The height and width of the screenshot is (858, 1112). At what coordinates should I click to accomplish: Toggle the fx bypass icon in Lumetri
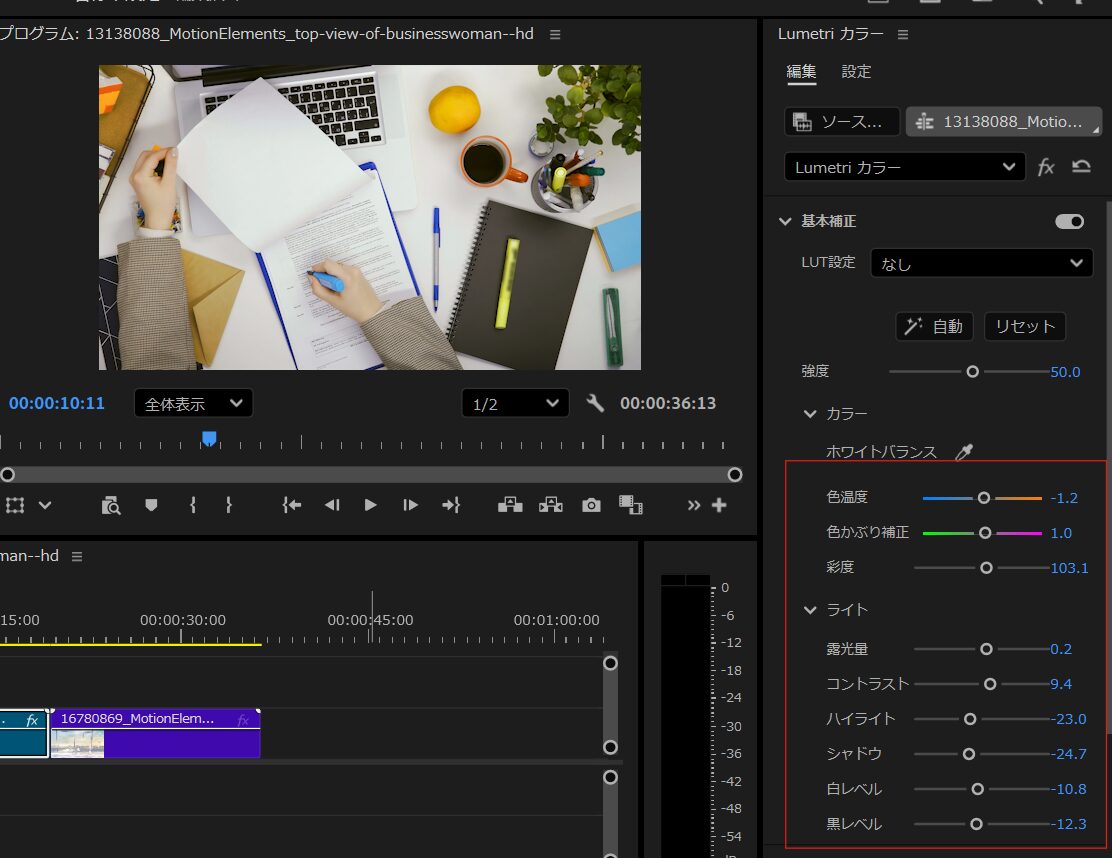click(1046, 167)
